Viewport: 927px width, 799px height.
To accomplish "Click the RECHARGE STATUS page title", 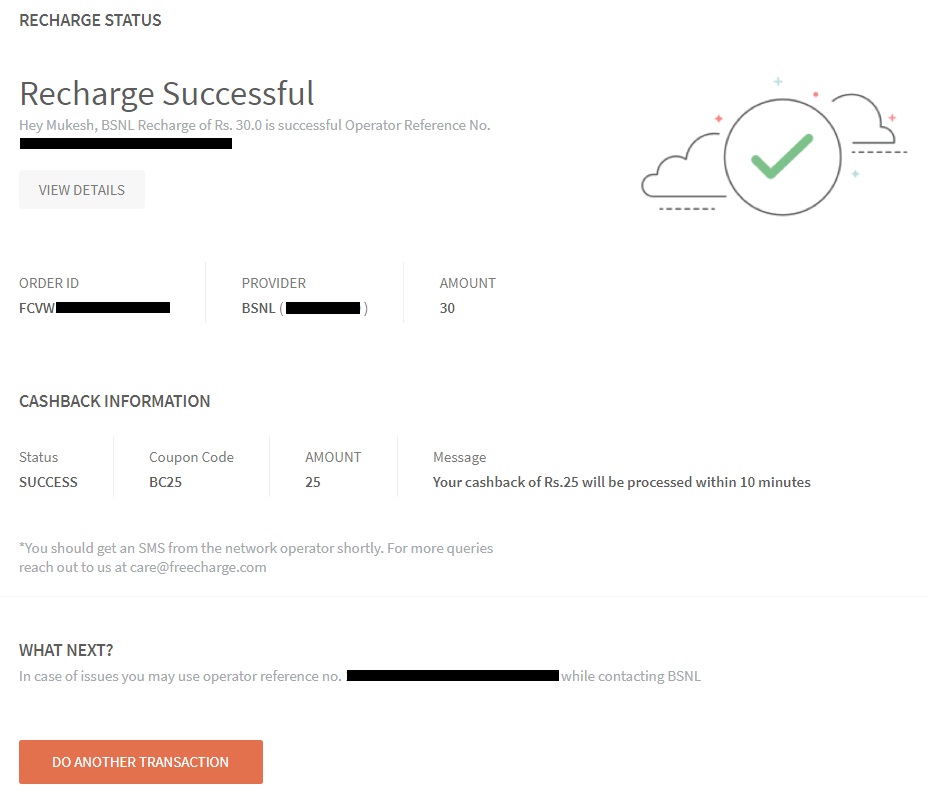I will (x=90, y=20).
